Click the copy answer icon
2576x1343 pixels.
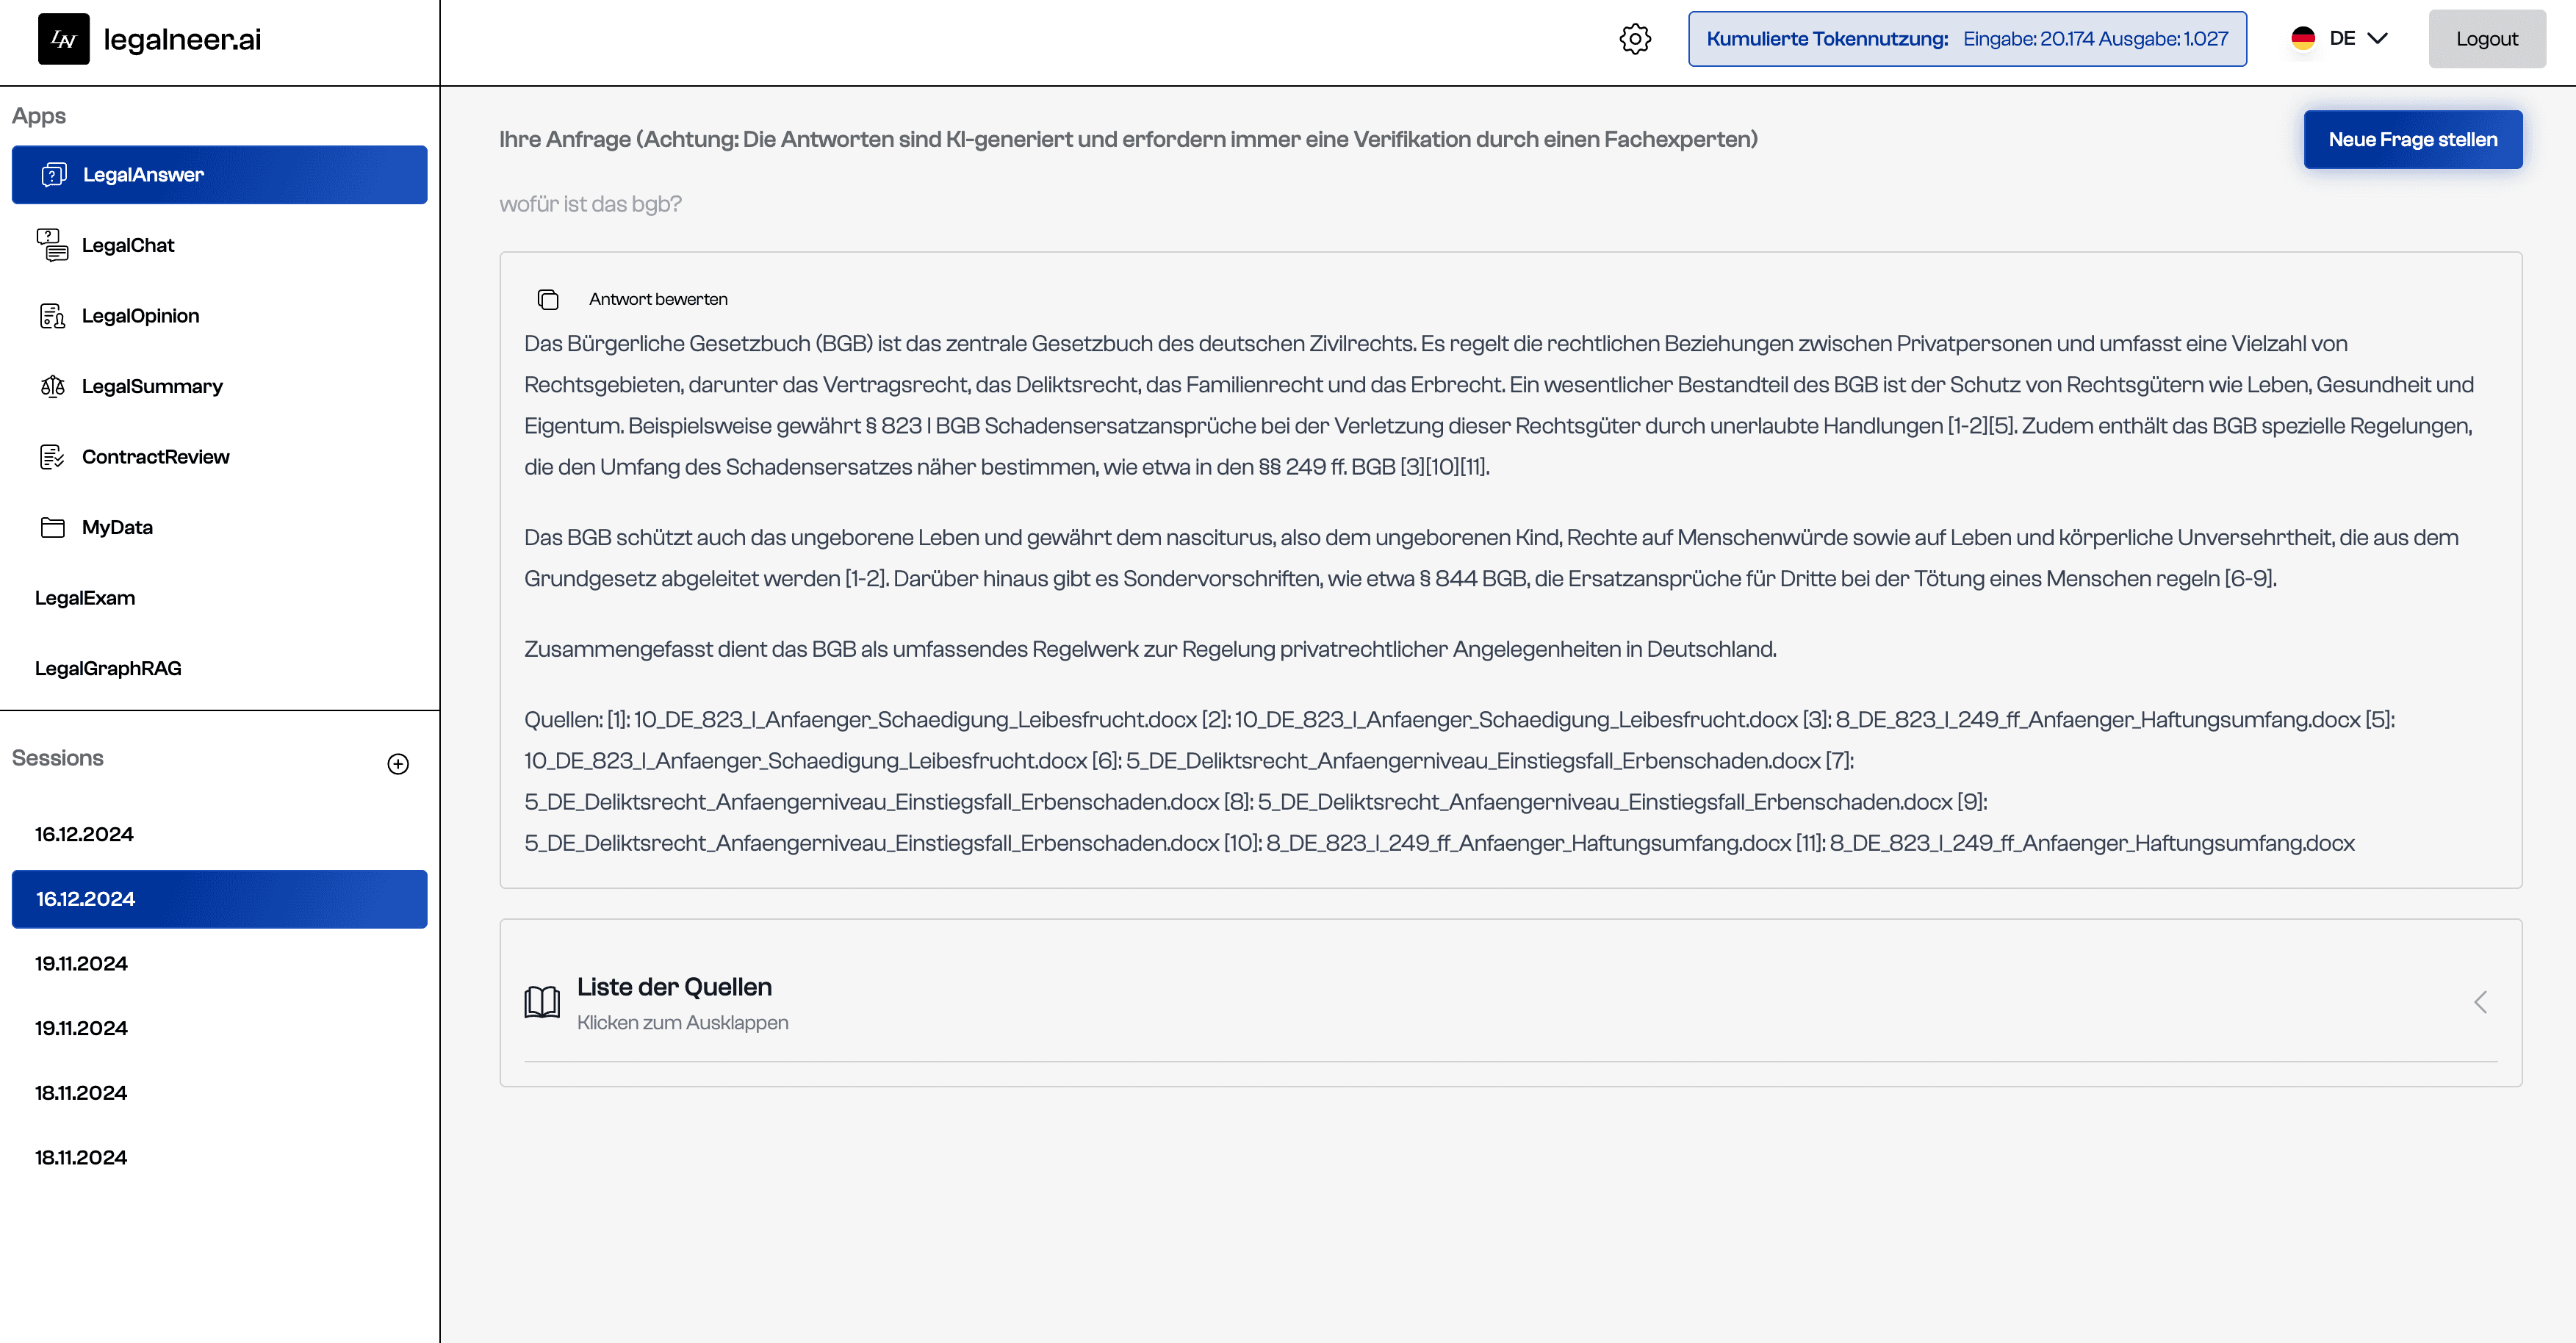[547, 299]
